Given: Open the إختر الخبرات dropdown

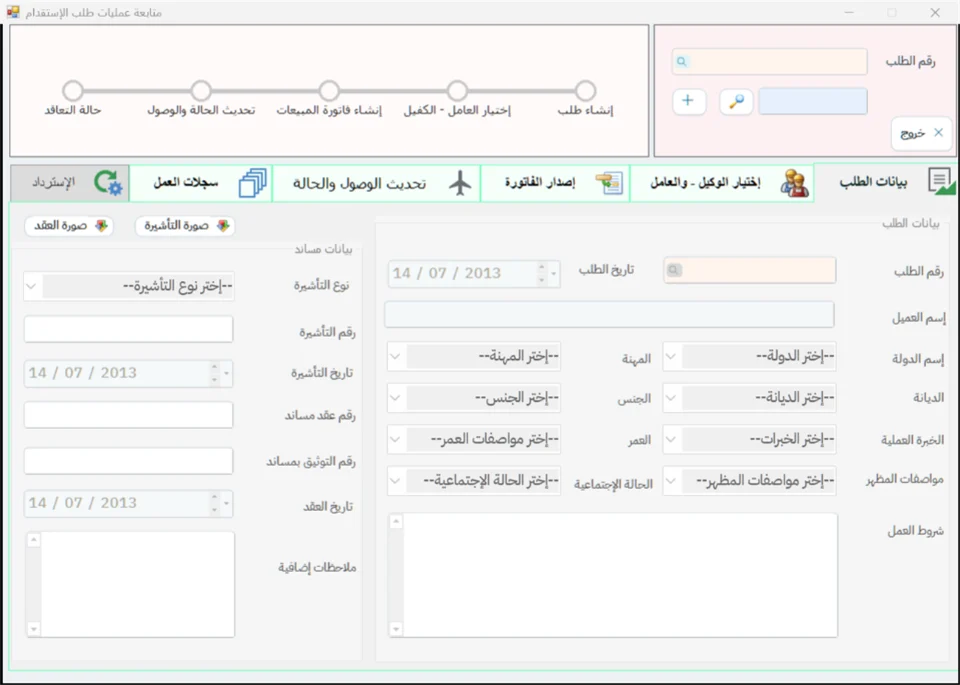Looking at the screenshot, I should 749,440.
